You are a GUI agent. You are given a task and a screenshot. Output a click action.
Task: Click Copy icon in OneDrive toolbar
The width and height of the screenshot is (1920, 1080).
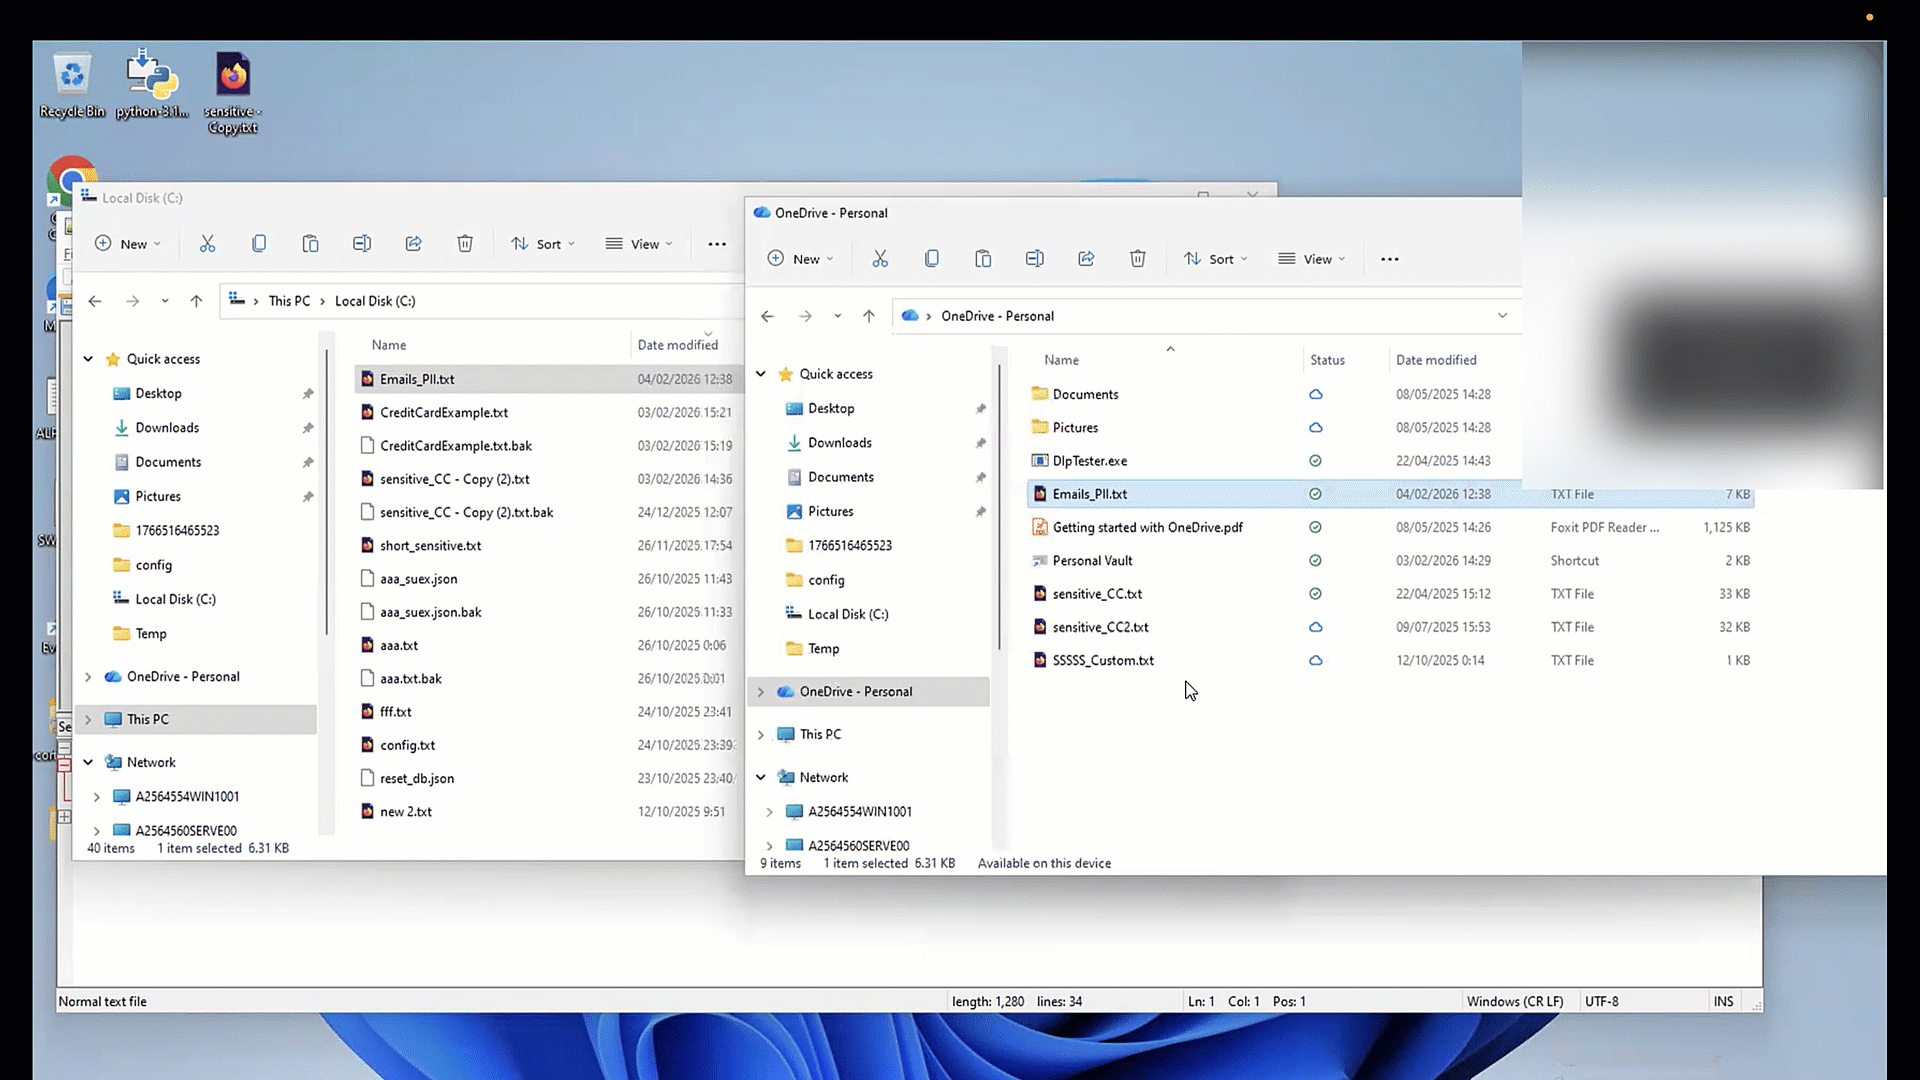tap(932, 259)
